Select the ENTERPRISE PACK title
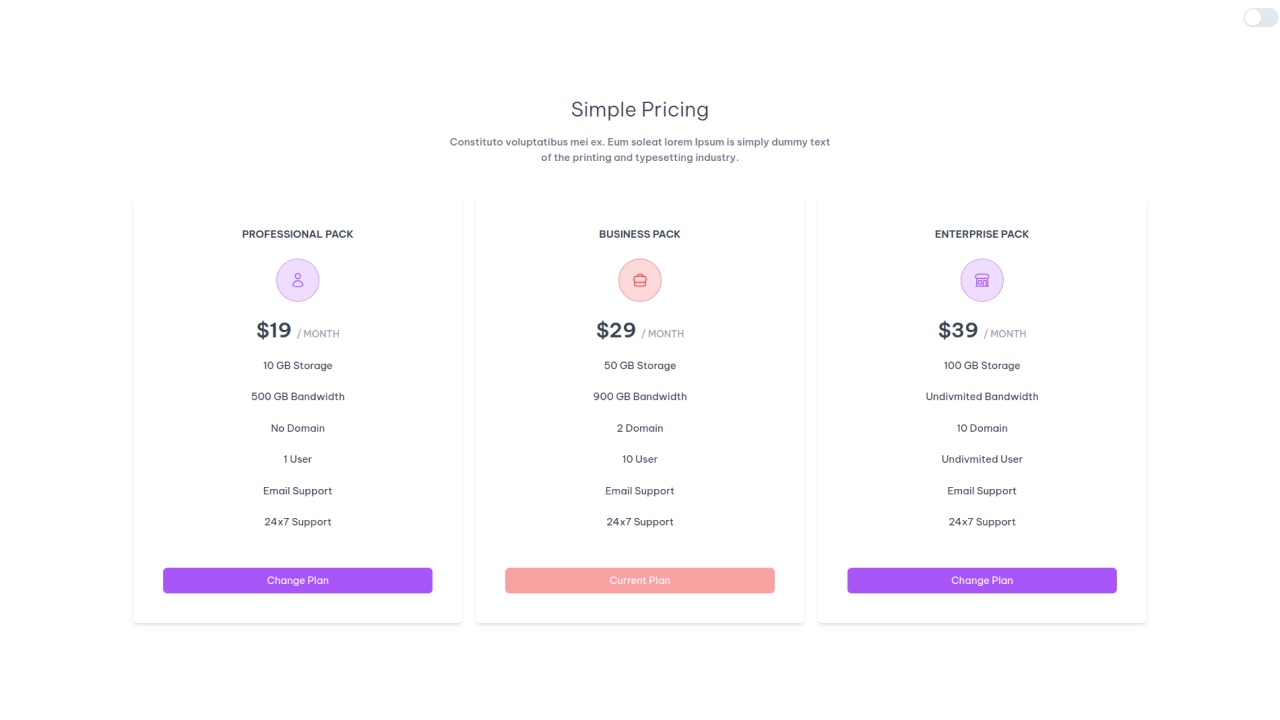The image size is (1280, 720). 982,233
